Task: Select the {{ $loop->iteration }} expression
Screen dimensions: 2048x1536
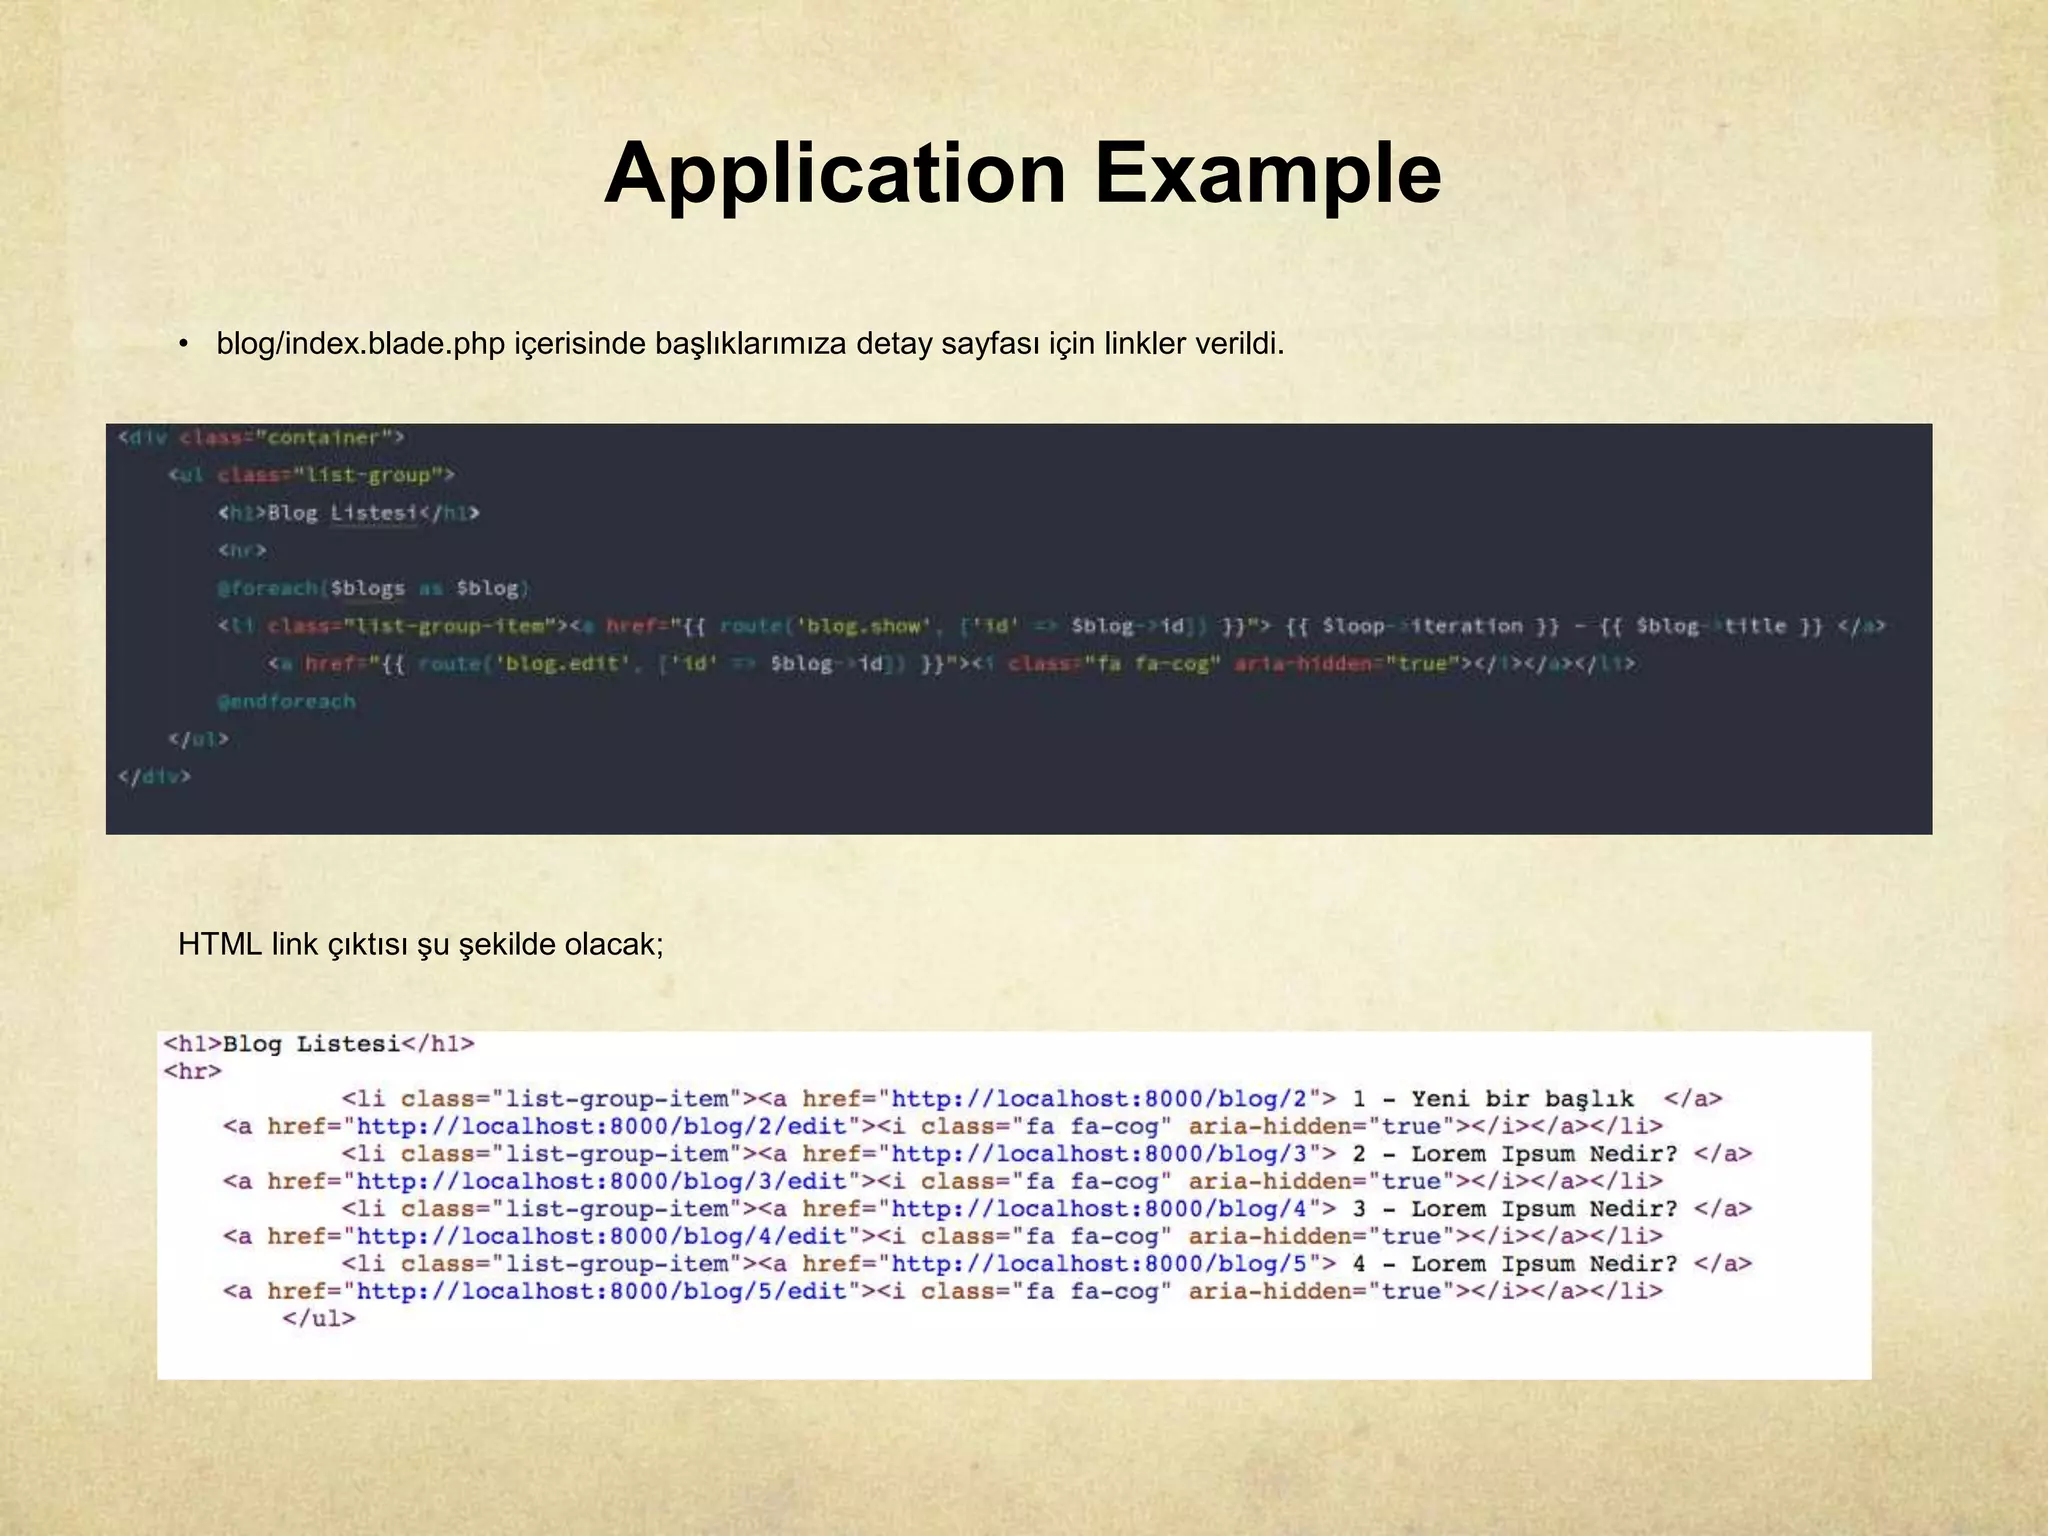Action: [x=1421, y=626]
